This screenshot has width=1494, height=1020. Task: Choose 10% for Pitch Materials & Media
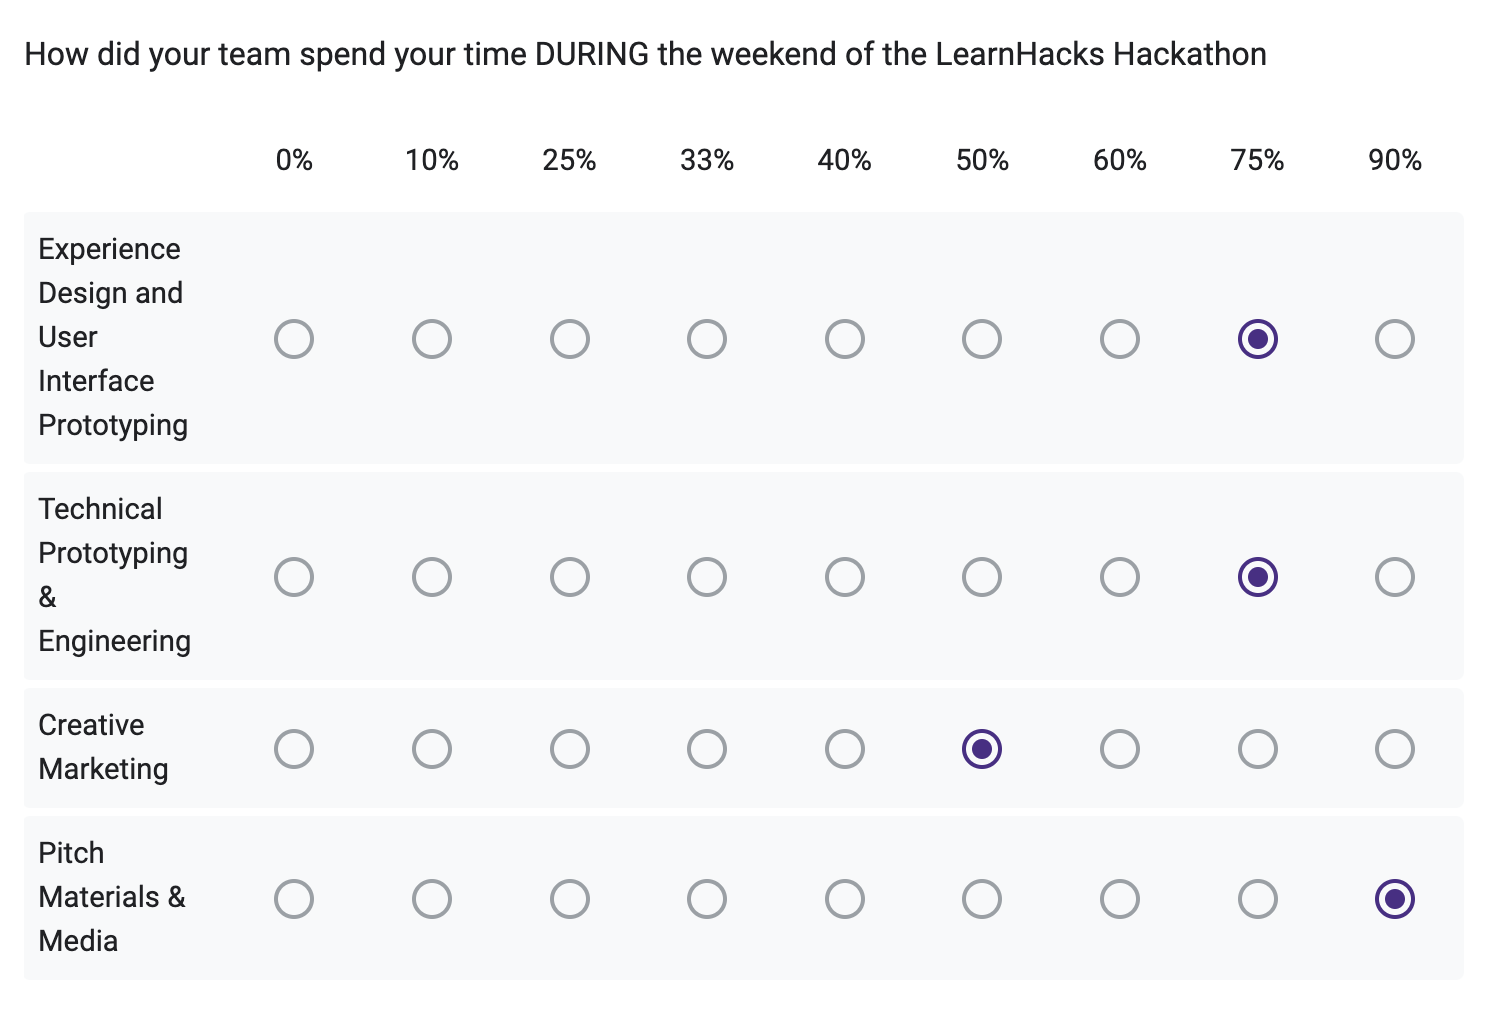(432, 899)
